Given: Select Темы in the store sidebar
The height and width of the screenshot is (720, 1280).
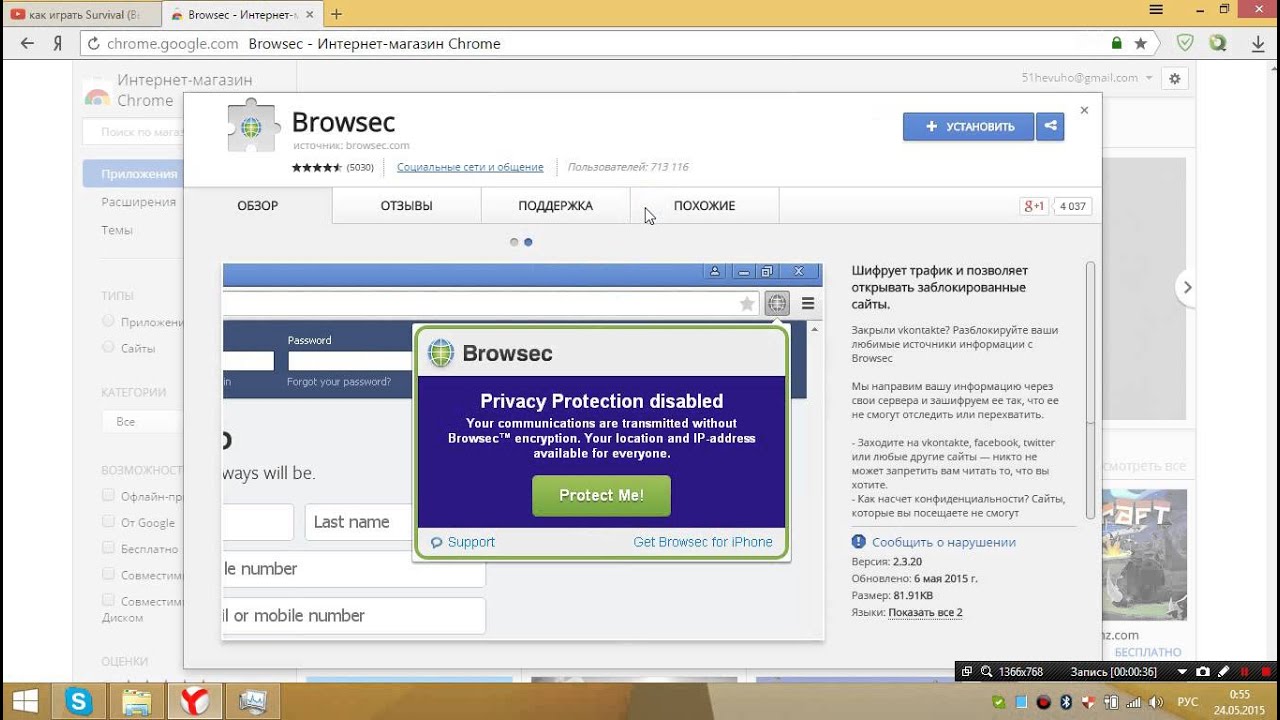Looking at the screenshot, I should coord(117,230).
